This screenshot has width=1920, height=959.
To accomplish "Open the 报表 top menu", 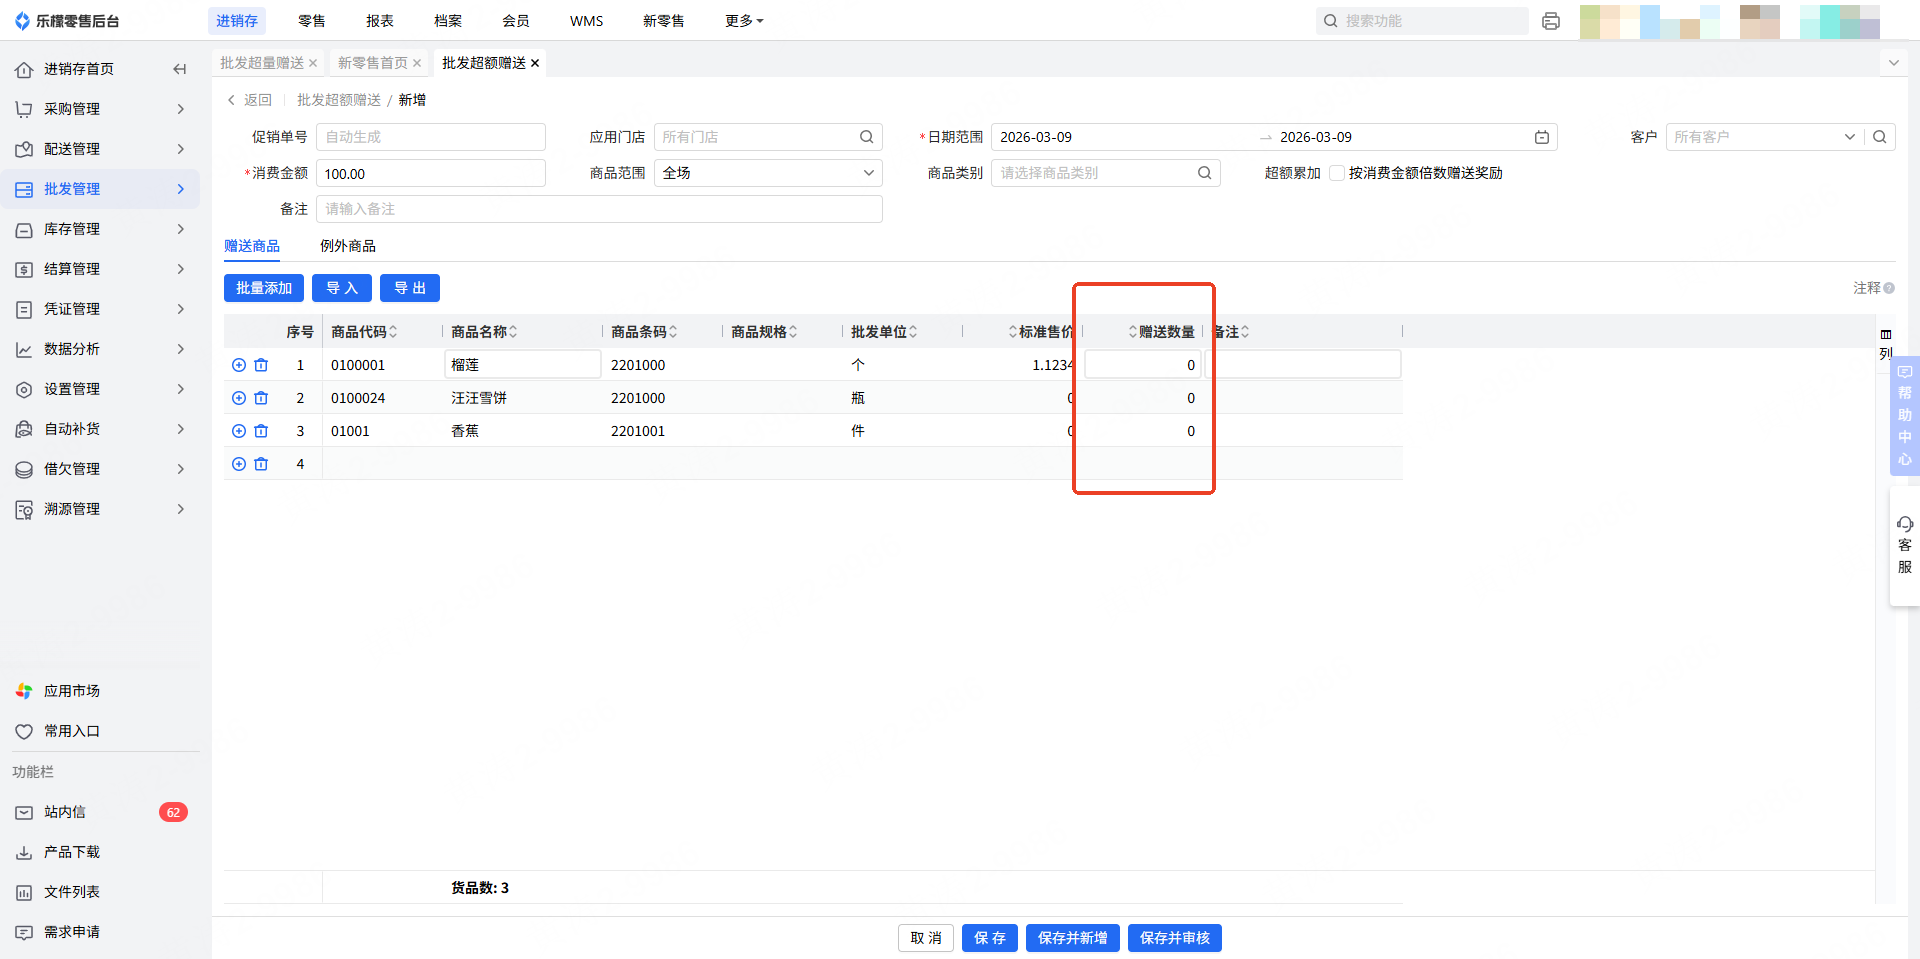I will click(379, 21).
